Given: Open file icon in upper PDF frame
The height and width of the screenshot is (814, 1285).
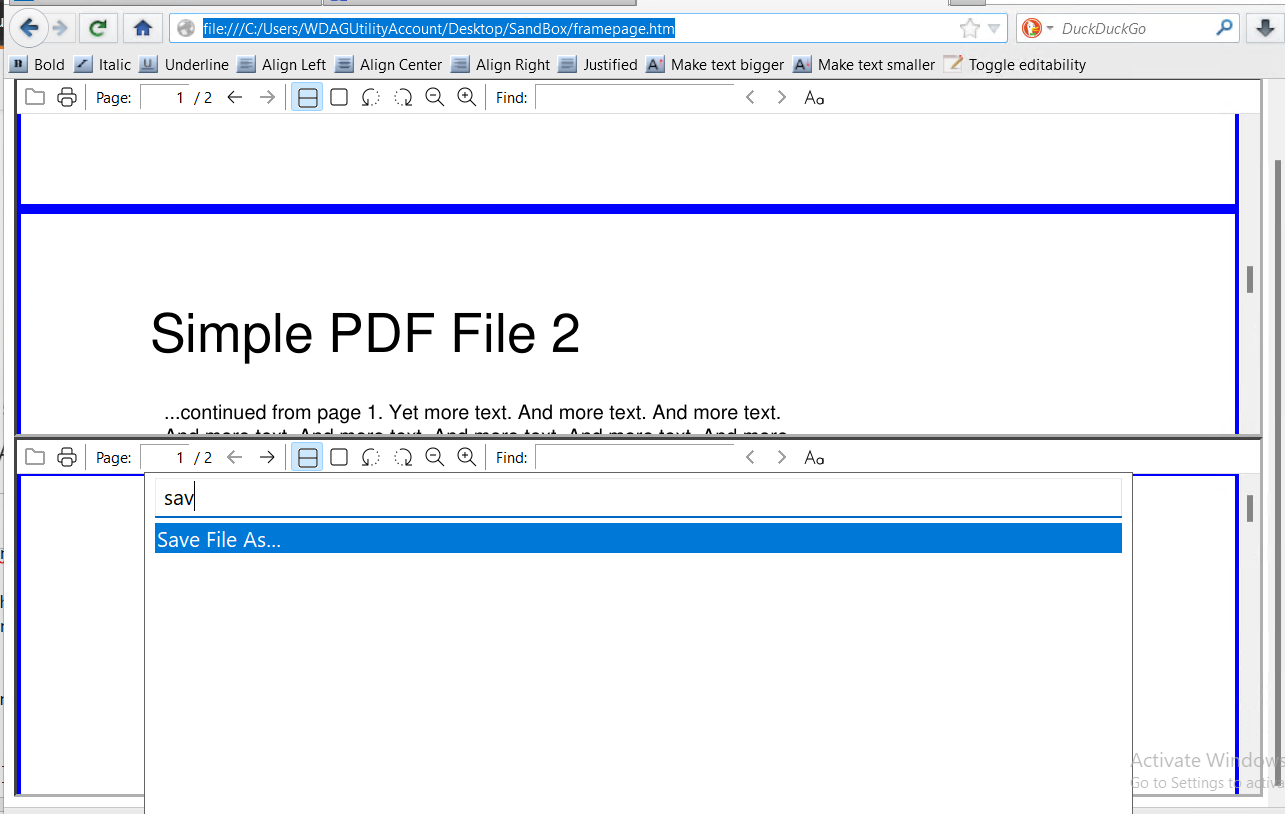Looking at the screenshot, I should [x=35, y=97].
